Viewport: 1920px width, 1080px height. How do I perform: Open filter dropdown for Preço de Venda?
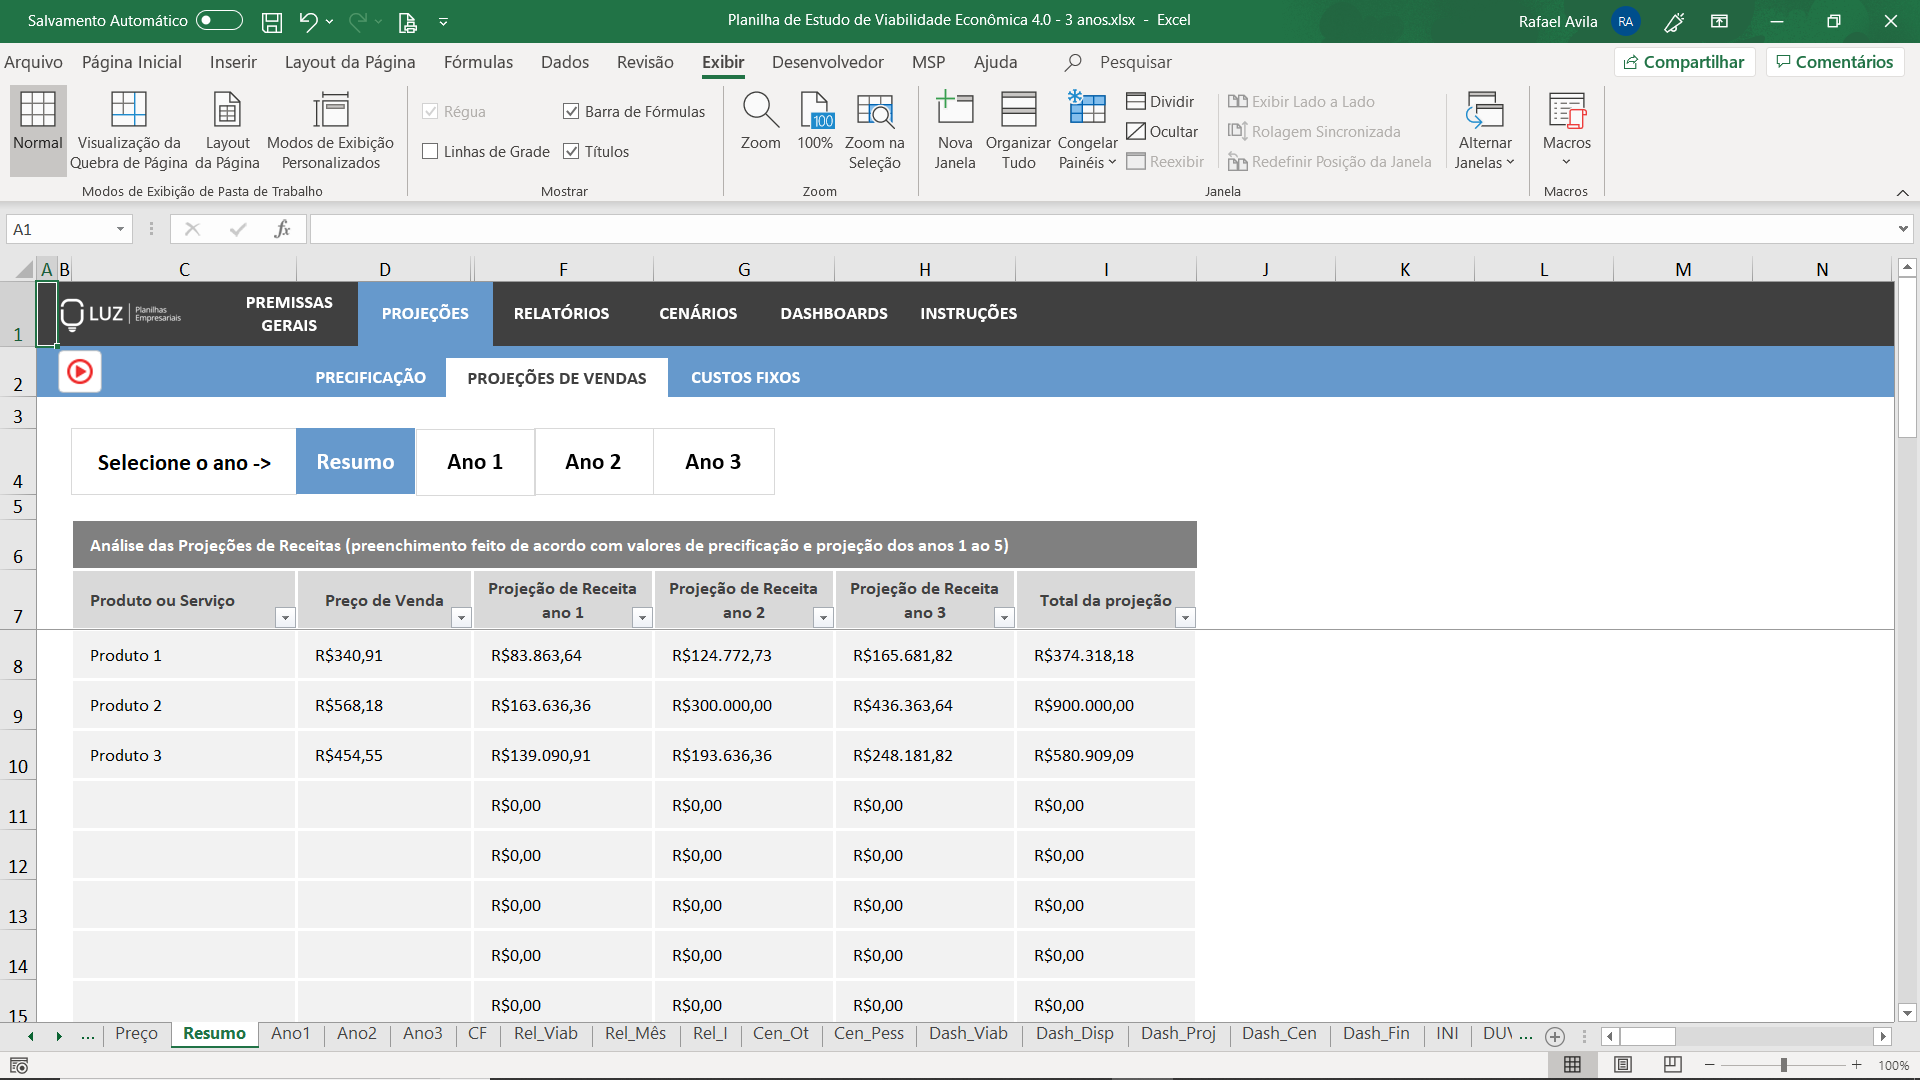point(461,618)
